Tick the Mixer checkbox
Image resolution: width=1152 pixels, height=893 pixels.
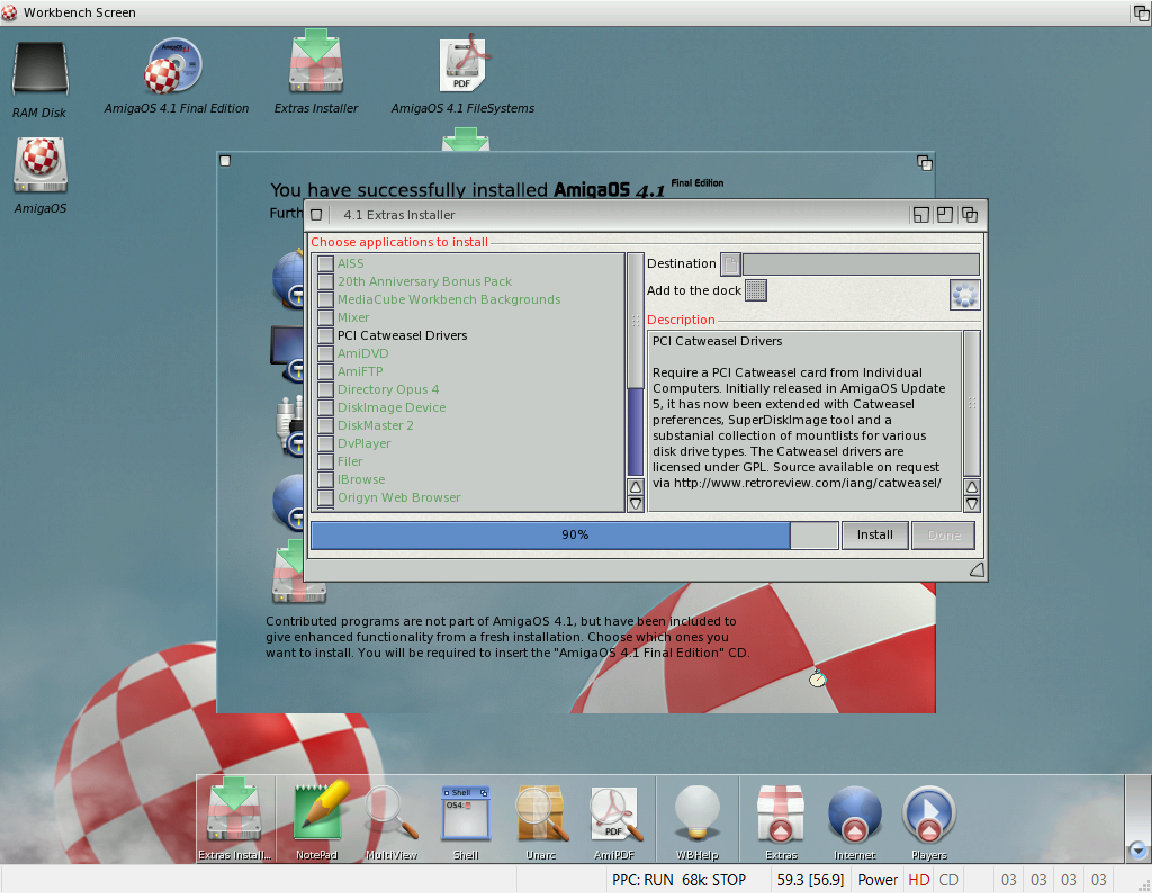[x=325, y=318]
